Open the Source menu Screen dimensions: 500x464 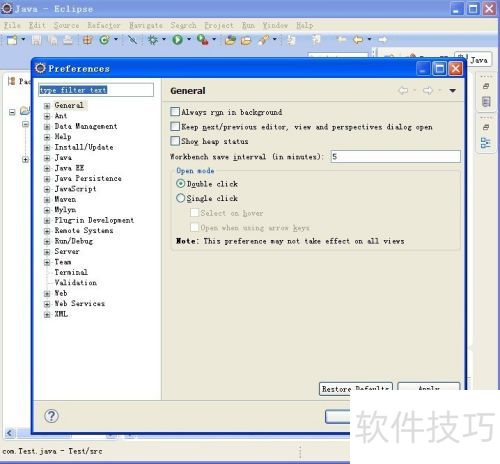click(x=66, y=25)
